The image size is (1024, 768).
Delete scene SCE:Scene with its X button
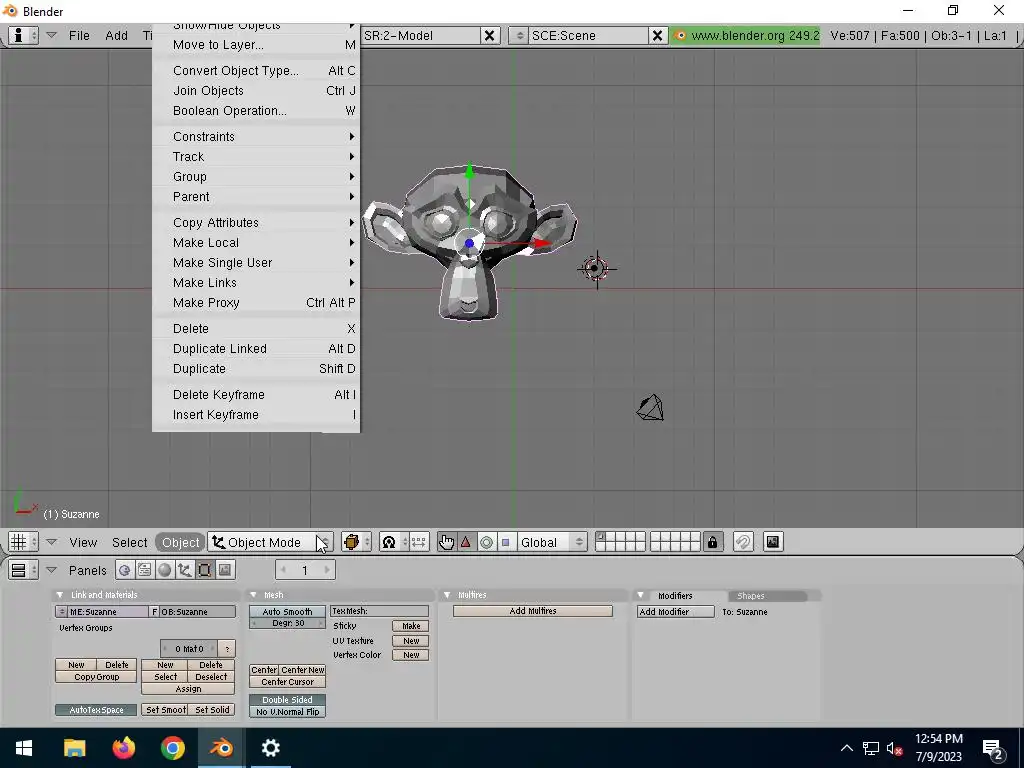pos(657,35)
